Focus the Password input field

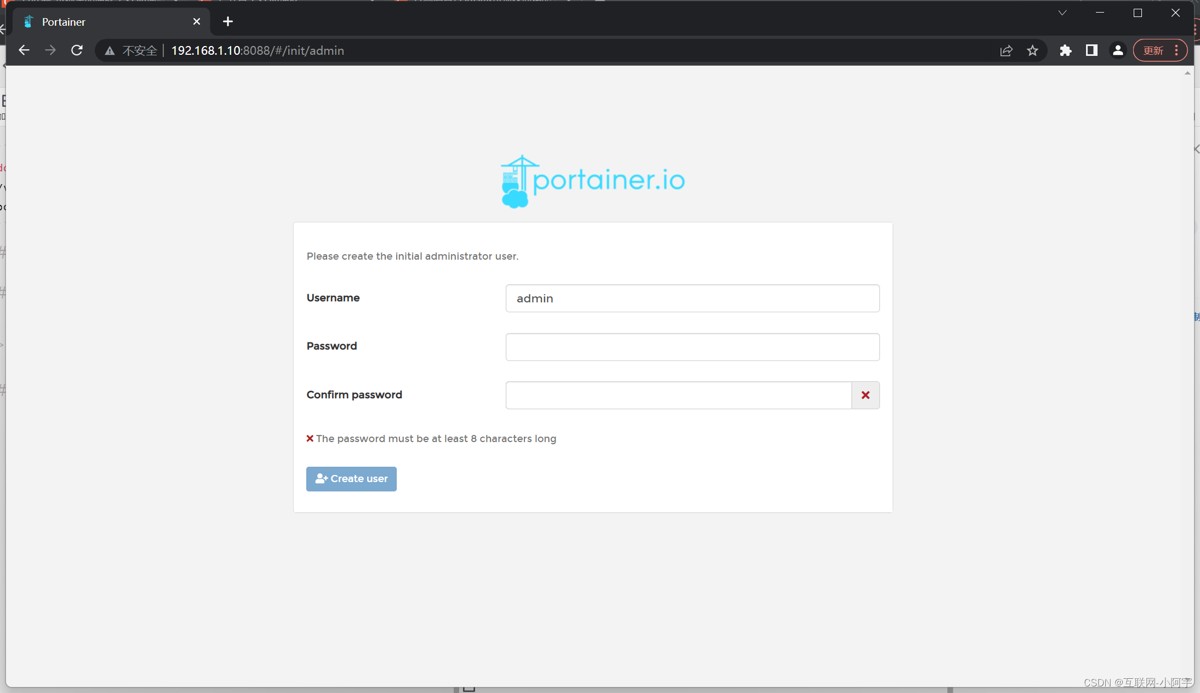(692, 347)
